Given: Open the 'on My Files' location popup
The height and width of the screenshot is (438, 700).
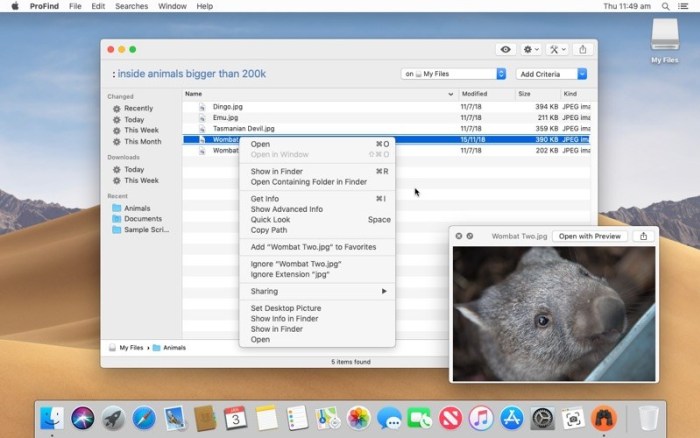Looking at the screenshot, I should (453, 74).
